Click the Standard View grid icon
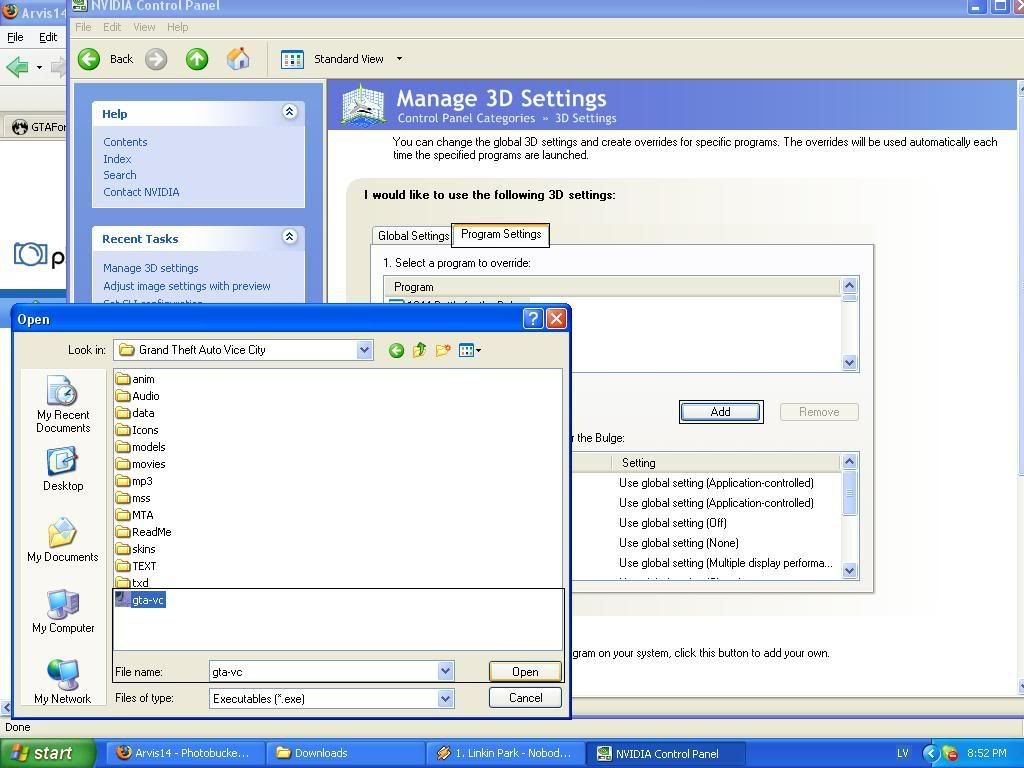Screen dimensions: 1024x768 point(292,59)
